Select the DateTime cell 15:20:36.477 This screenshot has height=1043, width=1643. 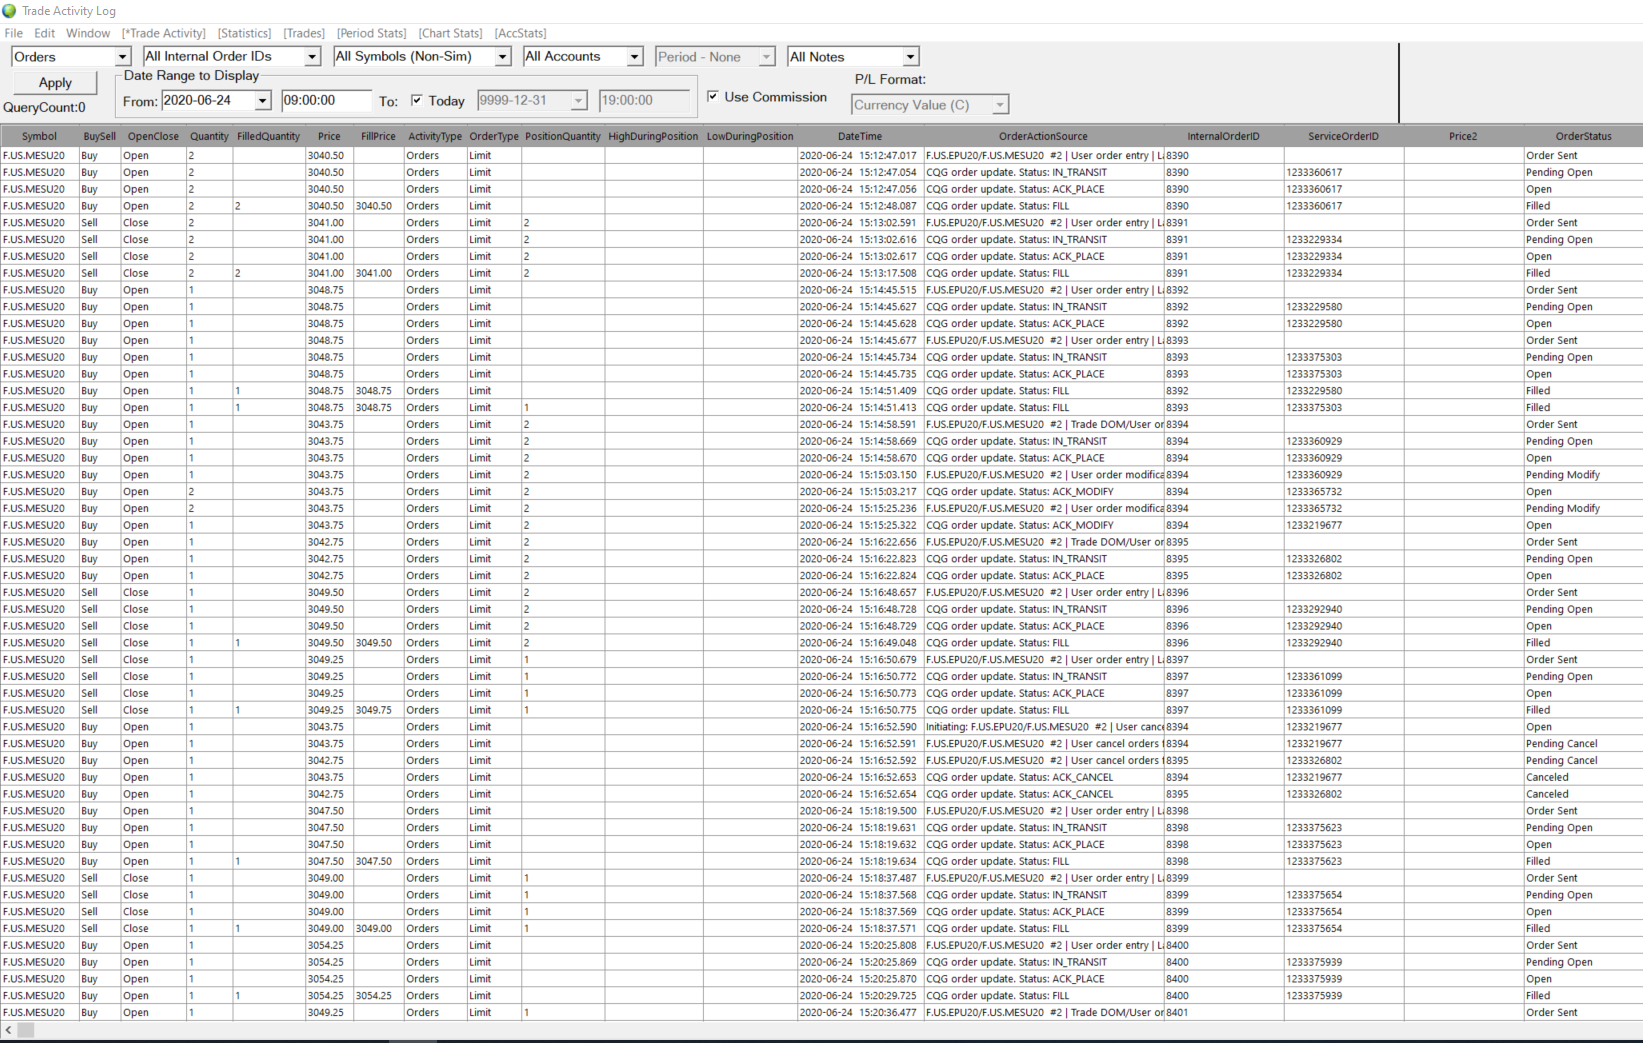[860, 1012]
